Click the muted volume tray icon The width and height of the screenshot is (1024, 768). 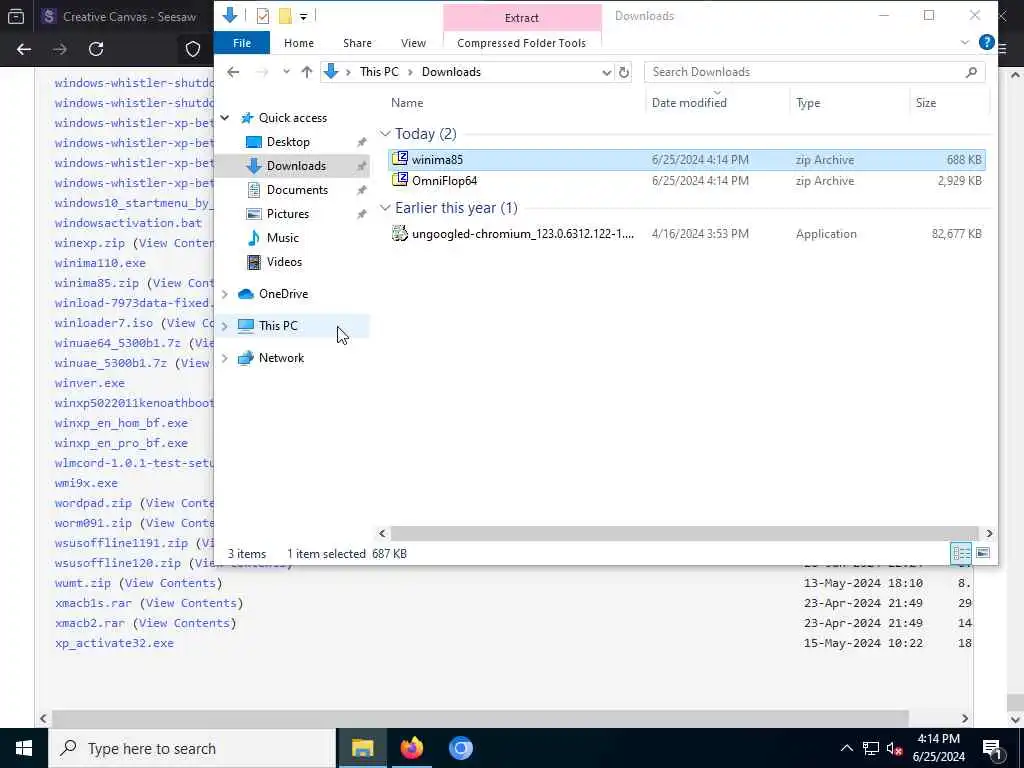coord(894,748)
